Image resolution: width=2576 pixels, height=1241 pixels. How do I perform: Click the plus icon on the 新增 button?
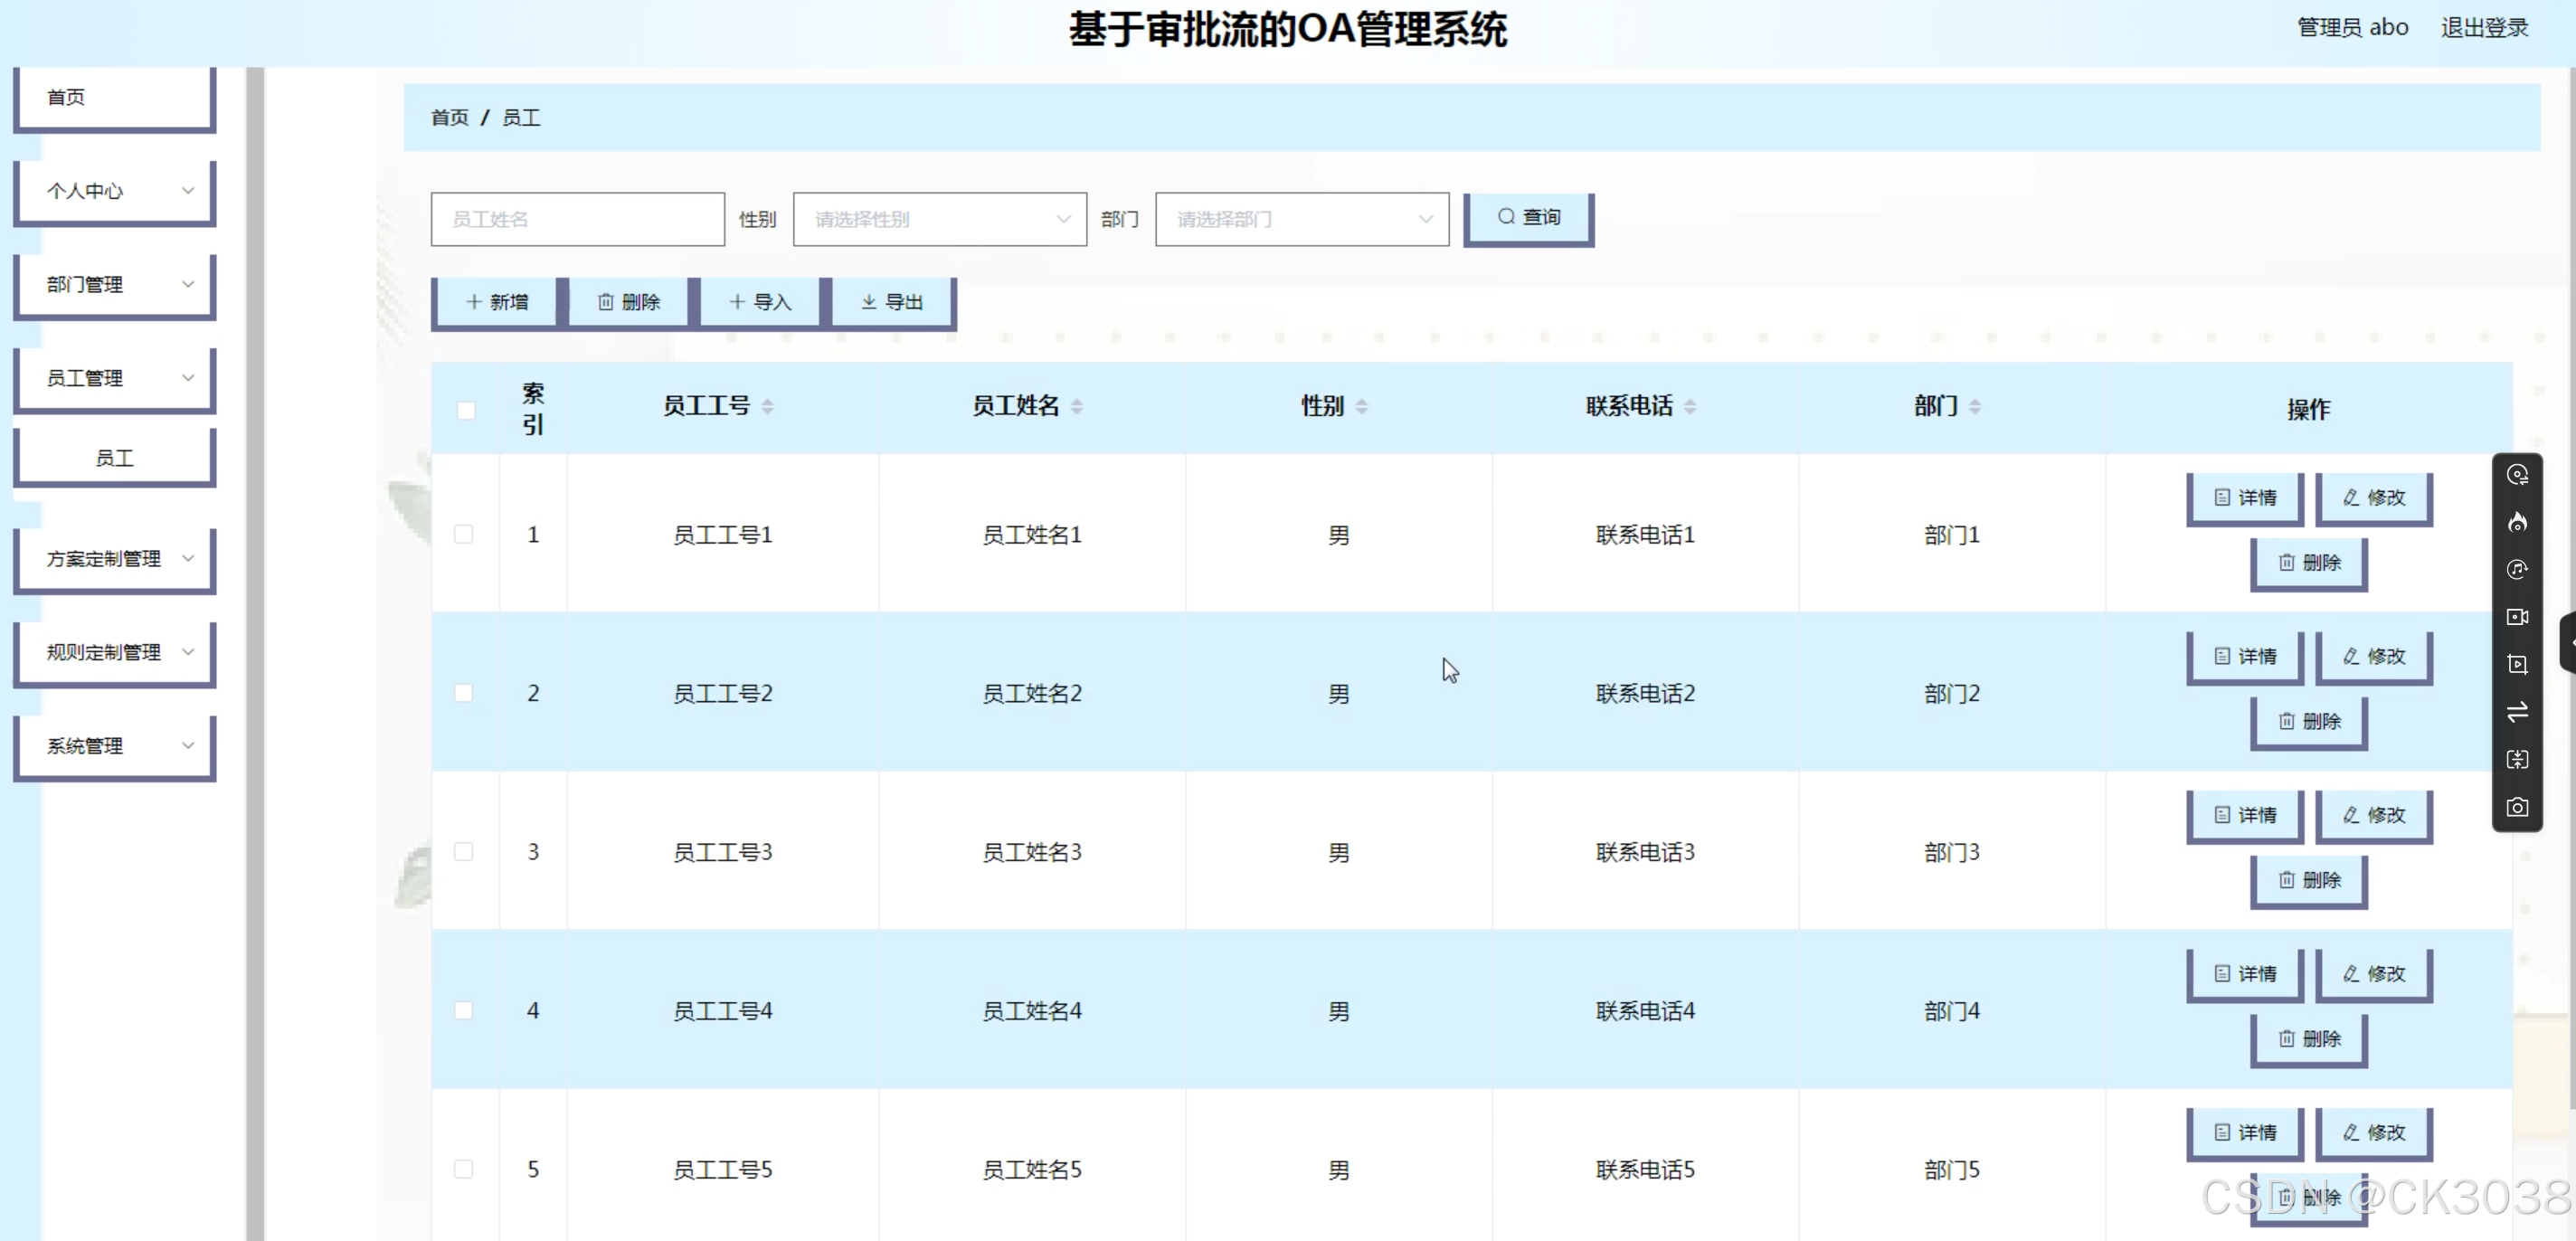pos(473,301)
